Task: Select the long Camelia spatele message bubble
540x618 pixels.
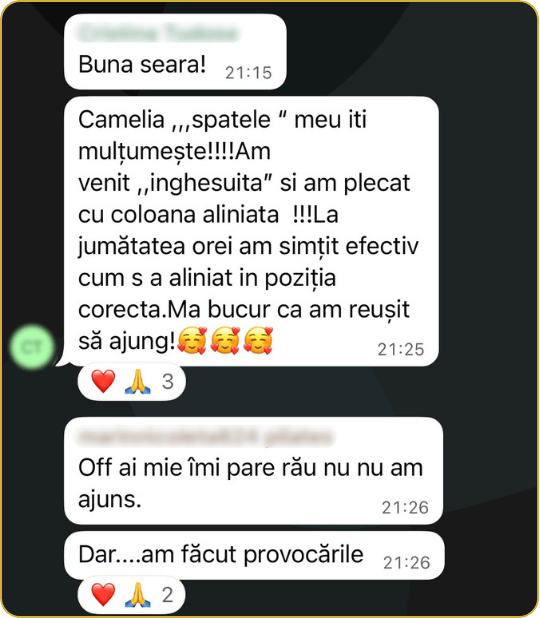Action: coord(251,231)
